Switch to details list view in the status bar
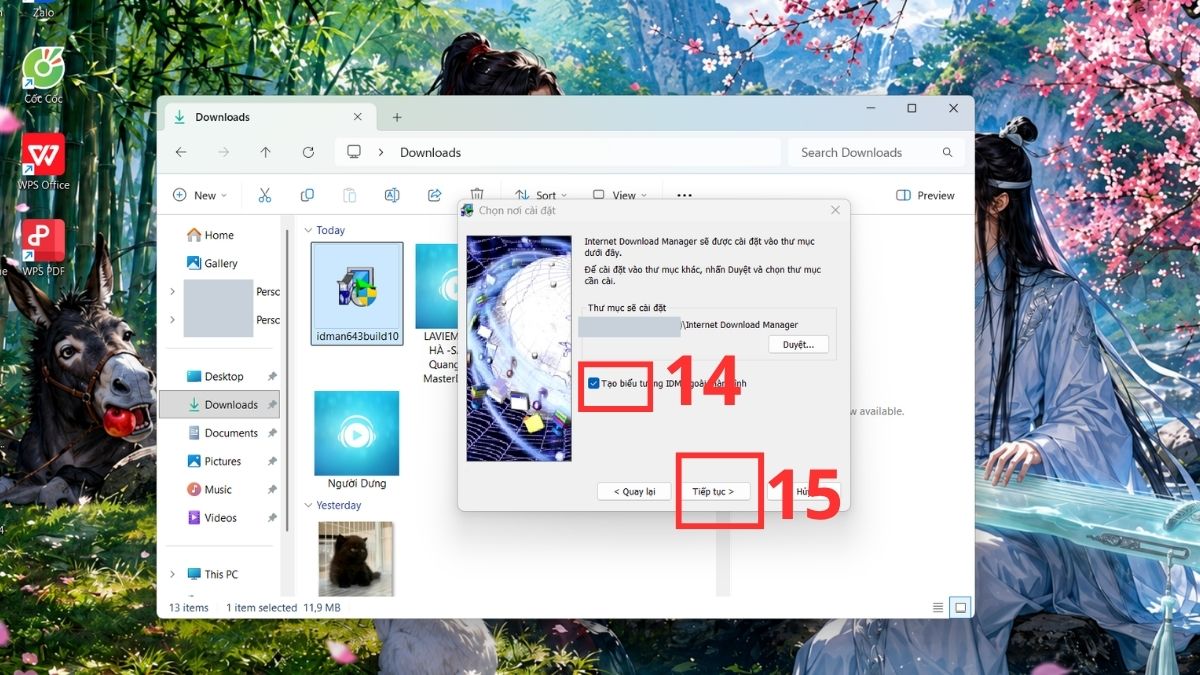 (938, 607)
